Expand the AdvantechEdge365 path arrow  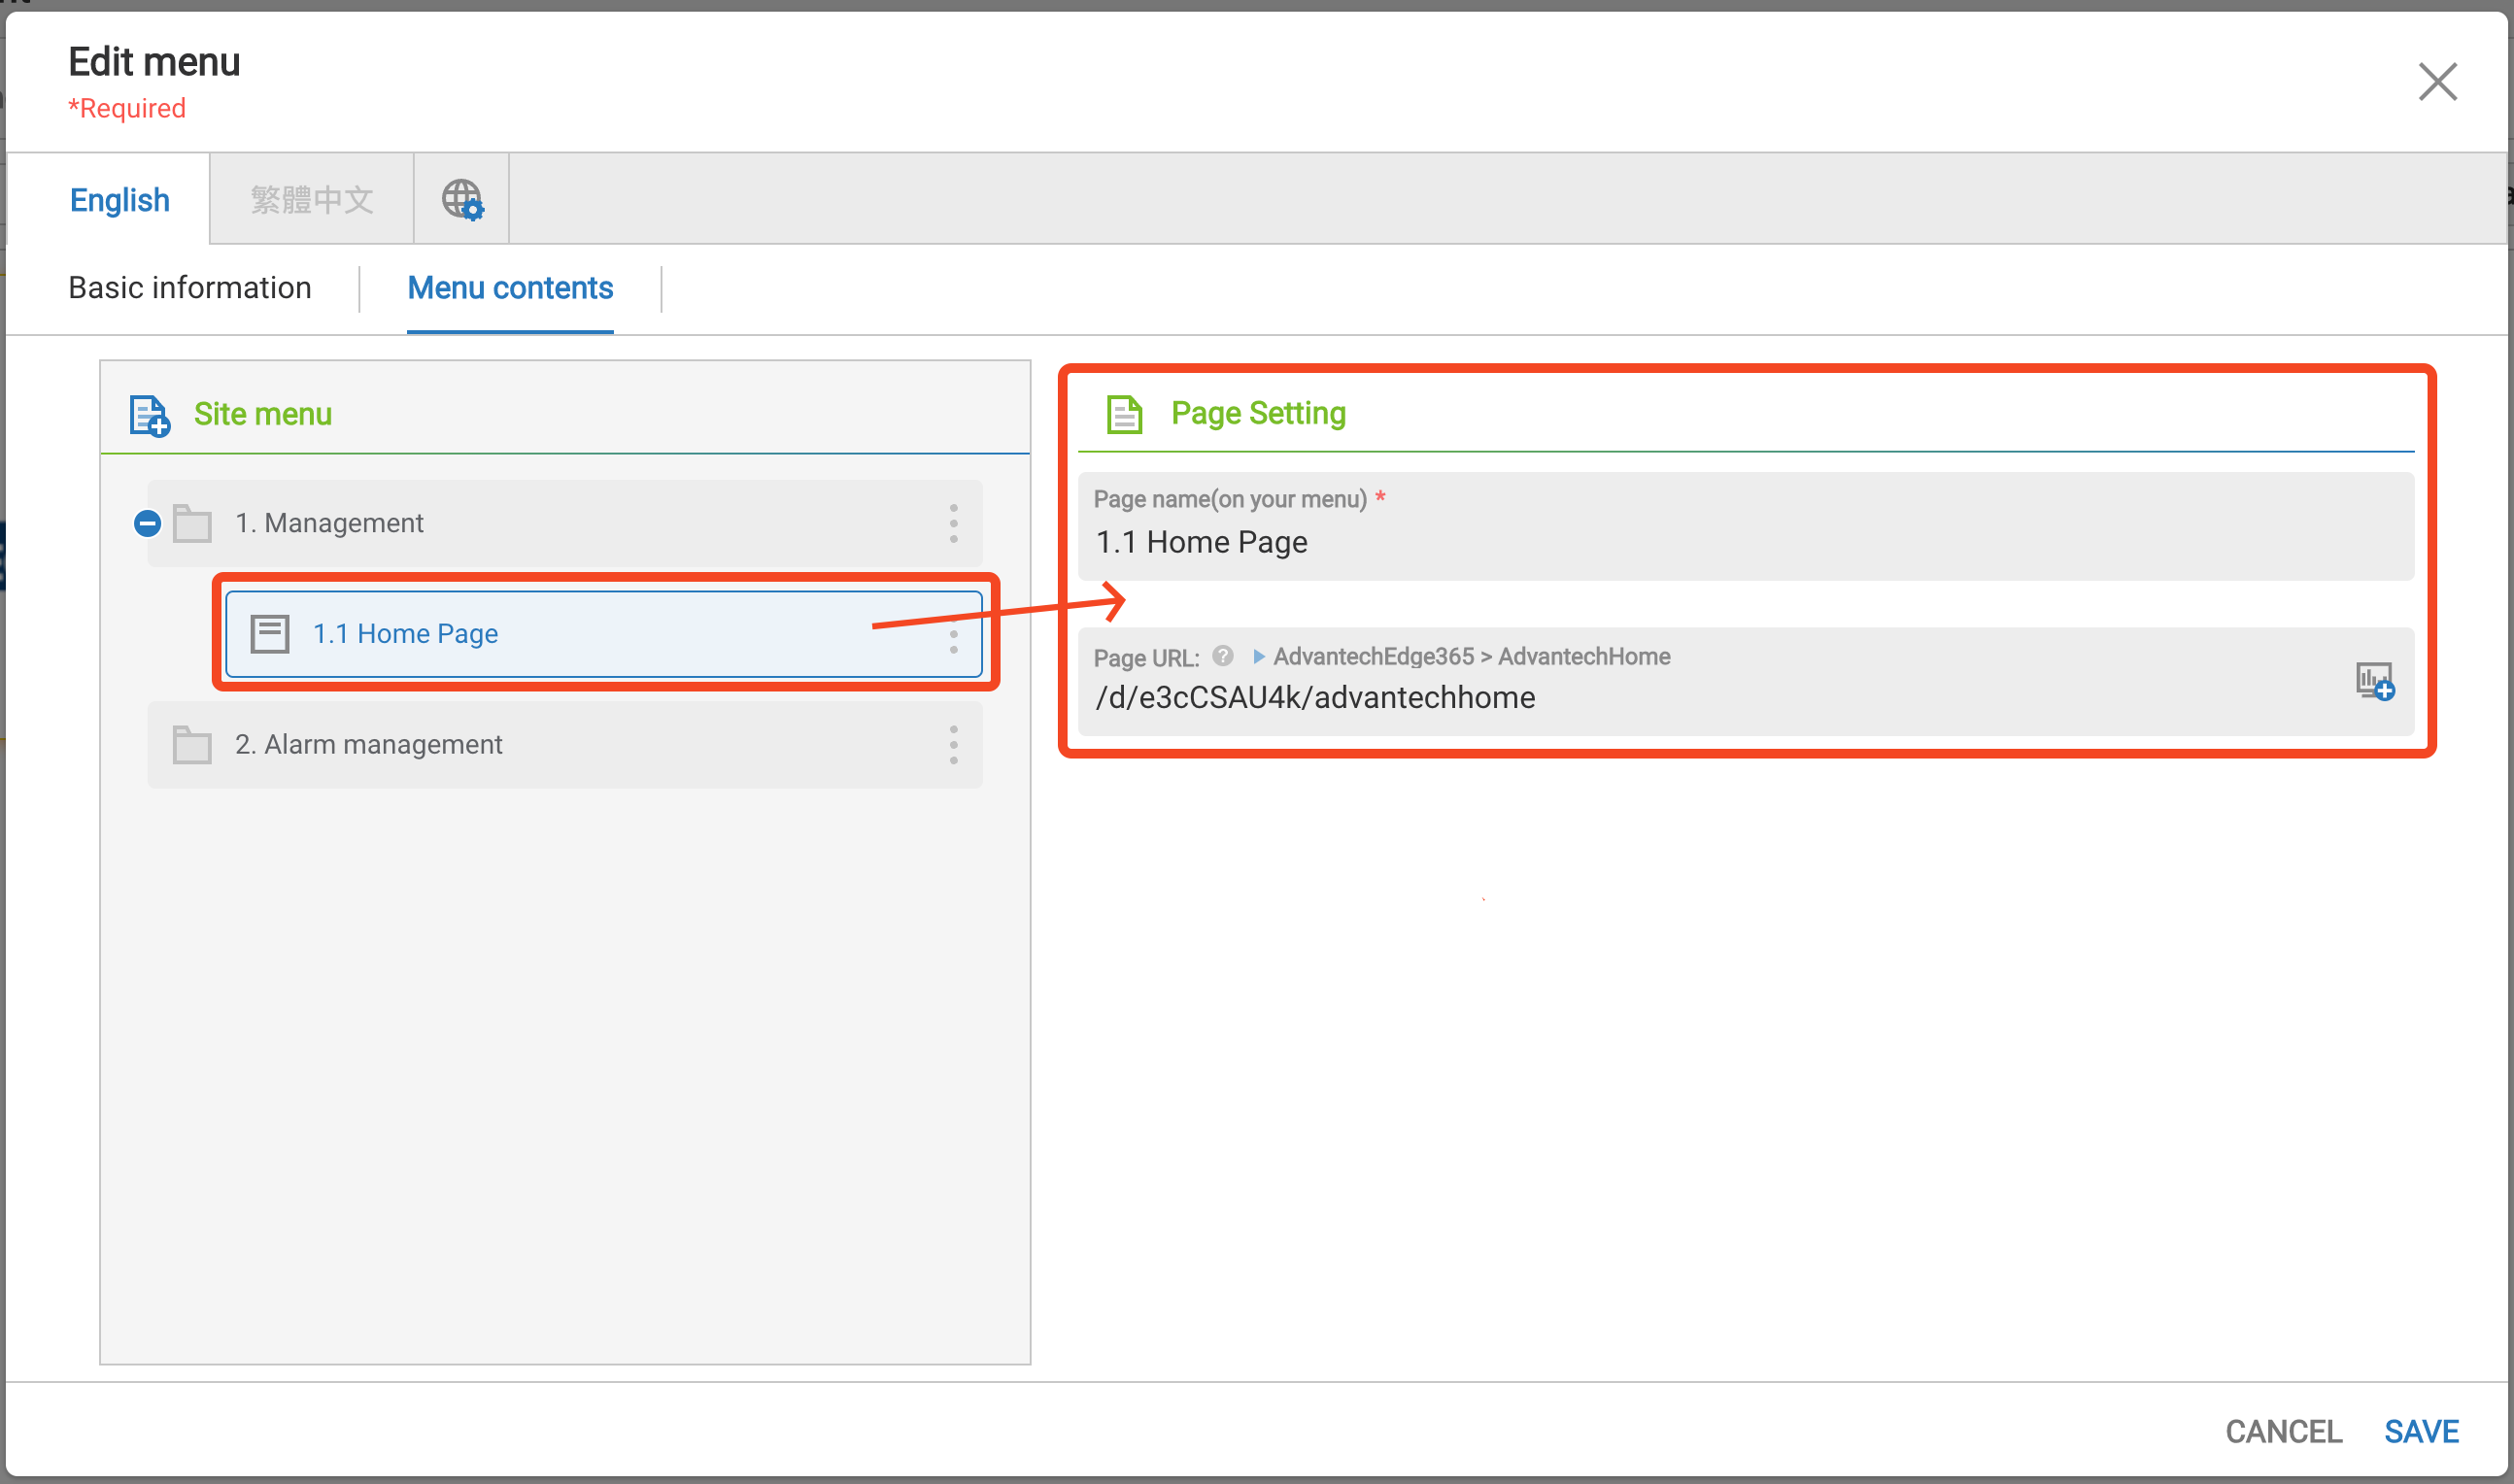click(1258, 656)
